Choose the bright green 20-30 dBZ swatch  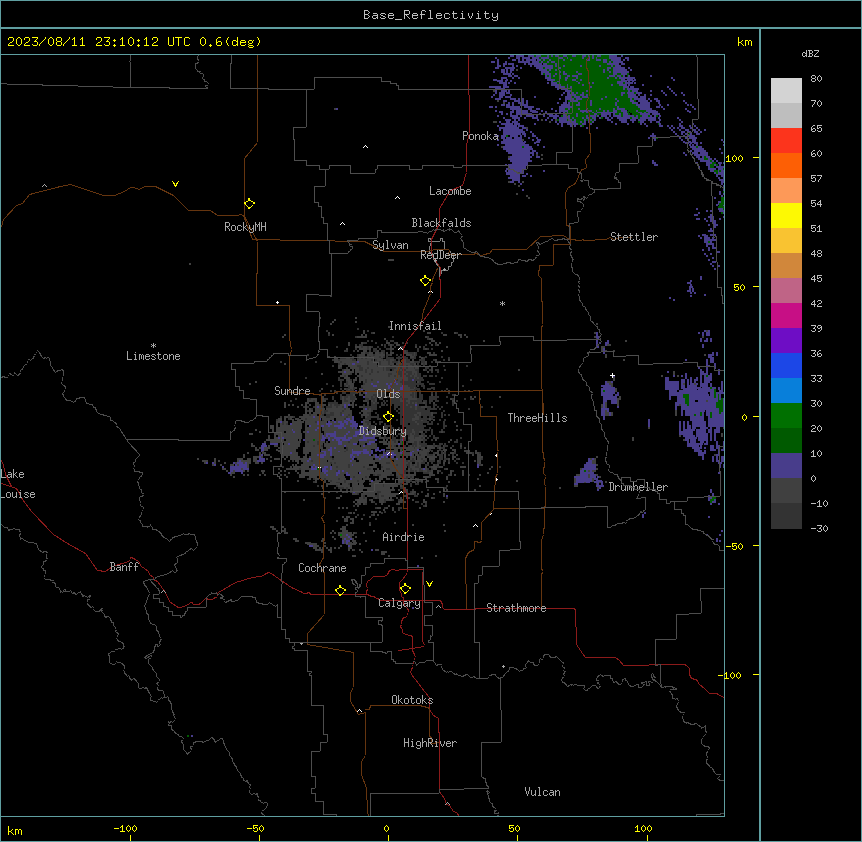tap(786, 416)
